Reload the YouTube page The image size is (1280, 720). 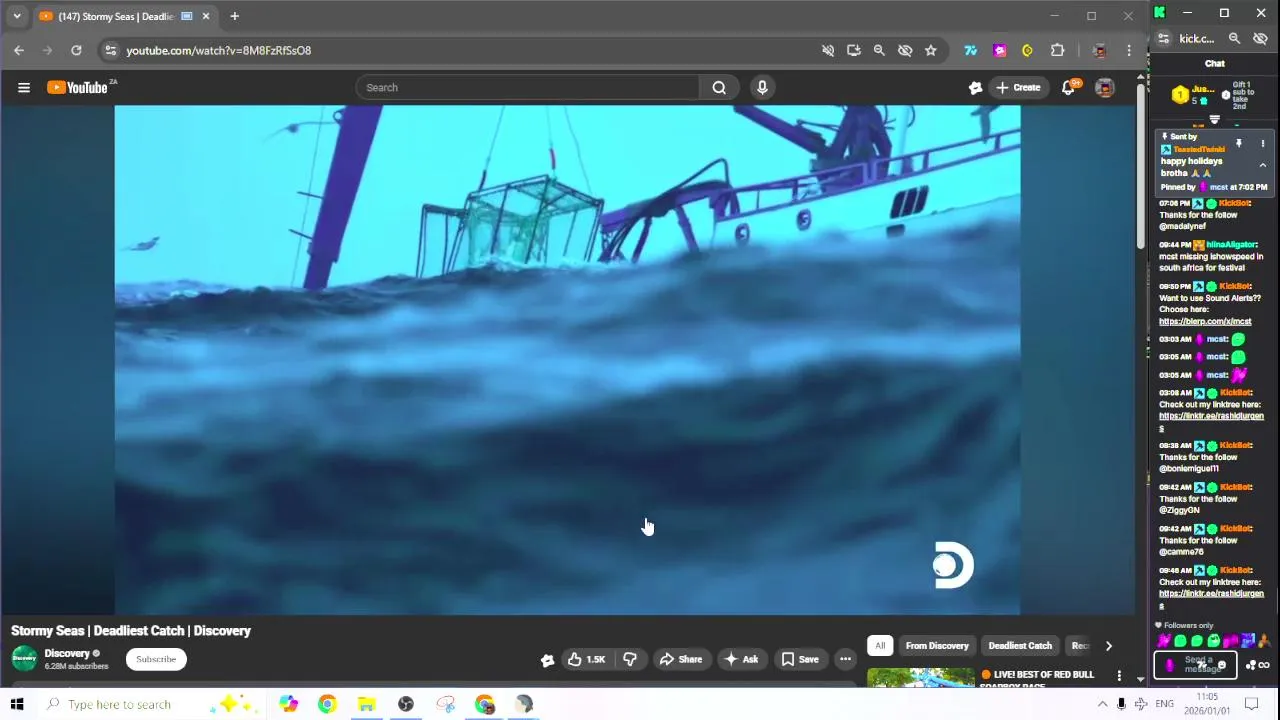[x=76, y=50]
